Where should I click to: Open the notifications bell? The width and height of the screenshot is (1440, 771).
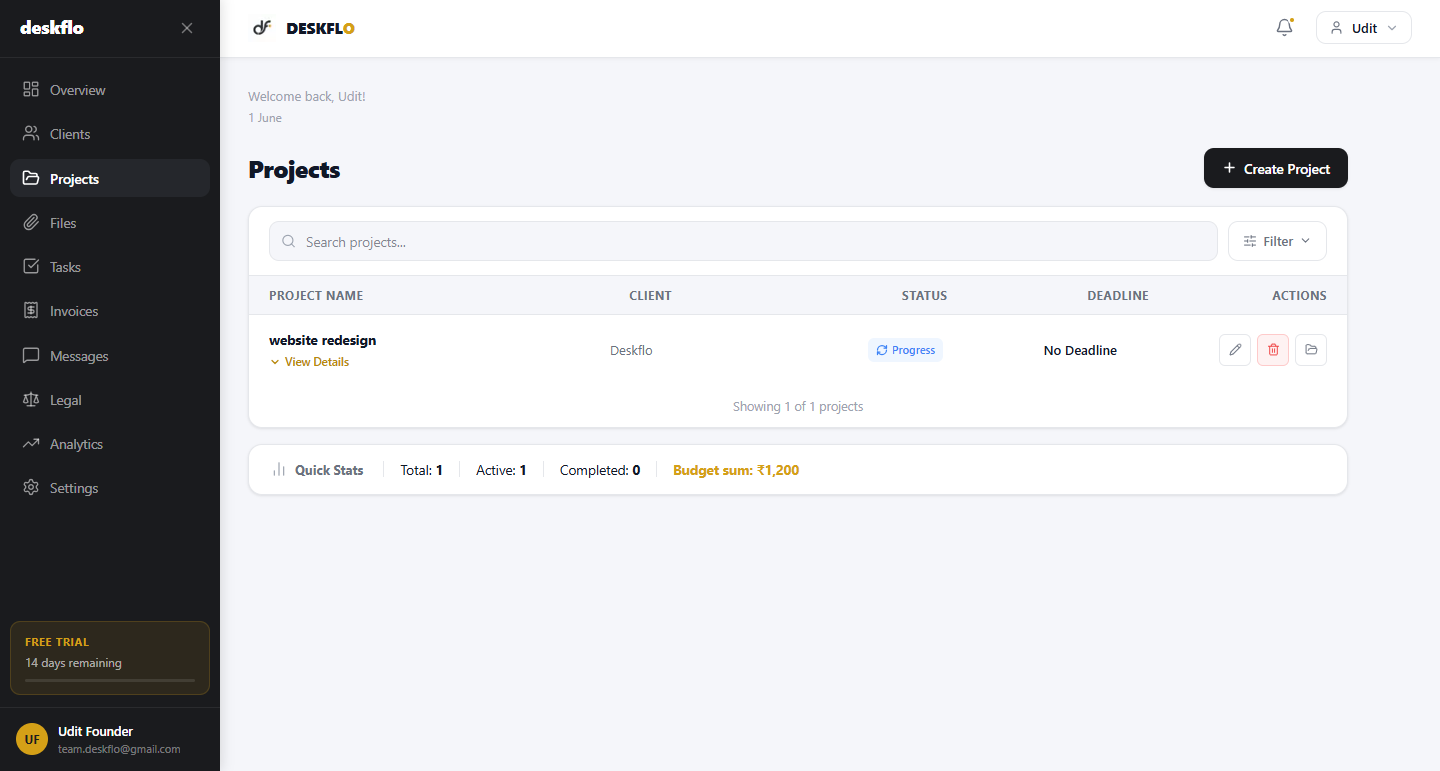1285,28
